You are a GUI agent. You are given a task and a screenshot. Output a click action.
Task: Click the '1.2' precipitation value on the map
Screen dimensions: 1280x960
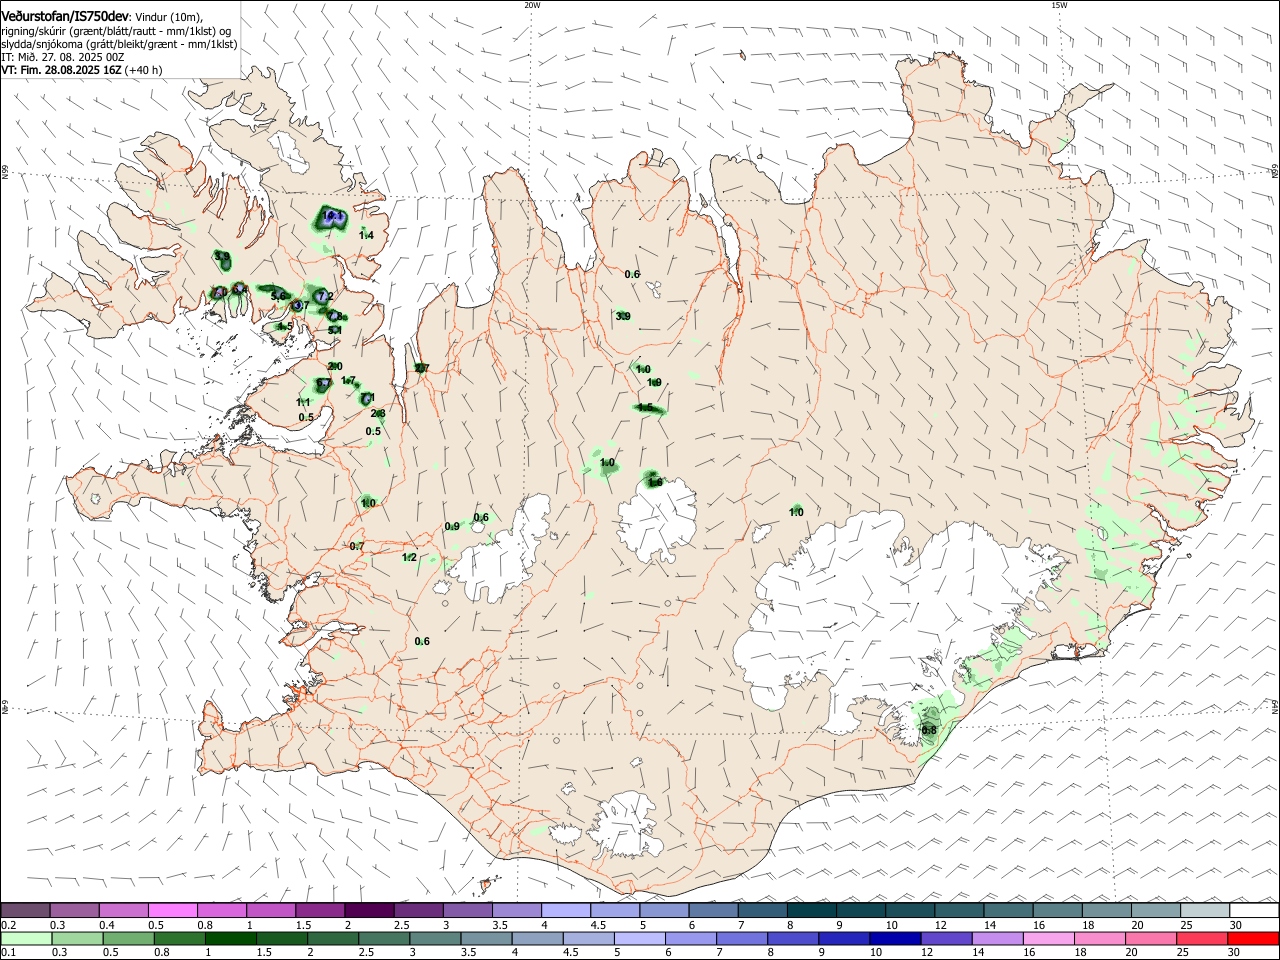409,557
